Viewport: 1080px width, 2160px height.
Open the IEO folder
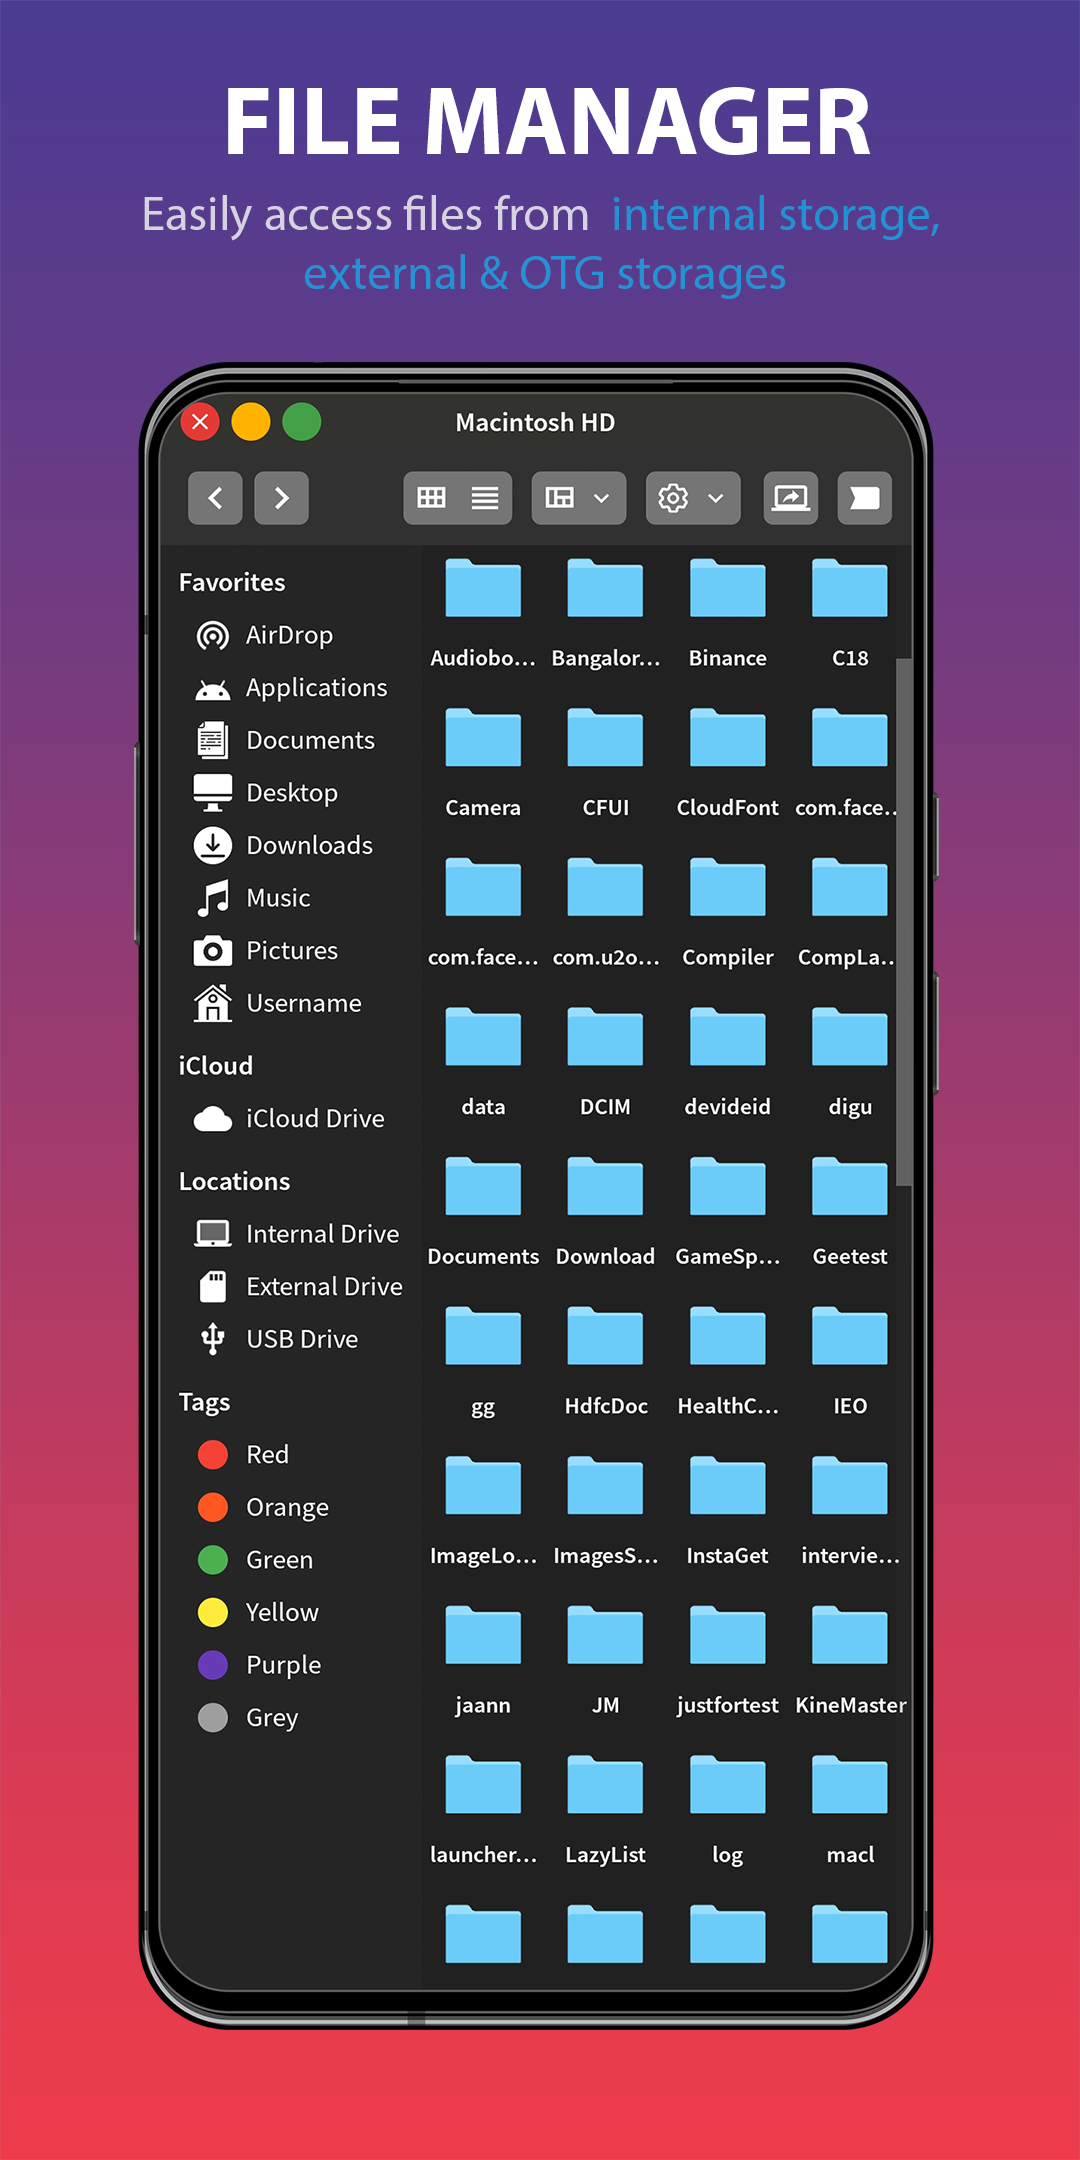(x=850, y=1361)
